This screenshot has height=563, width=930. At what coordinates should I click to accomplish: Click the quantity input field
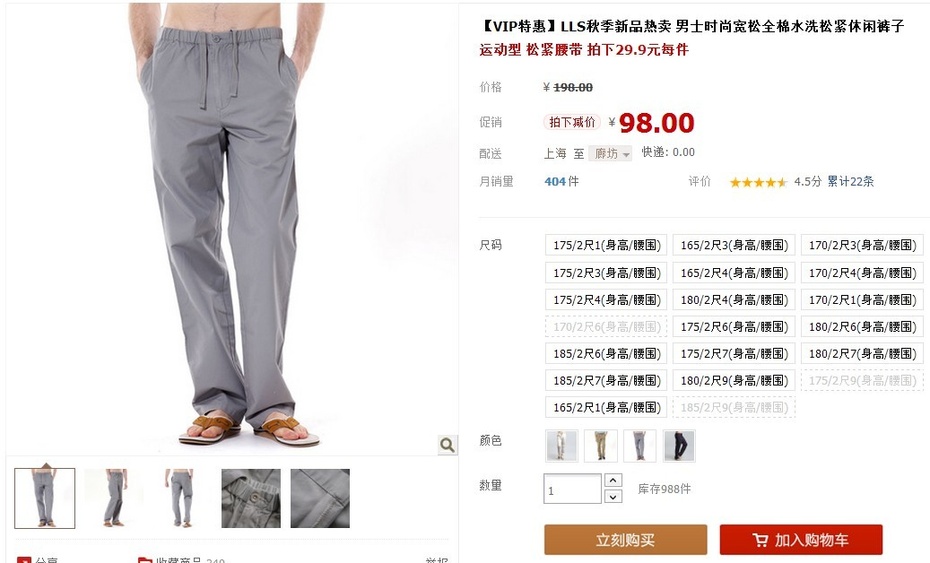(x=572, y=489)
